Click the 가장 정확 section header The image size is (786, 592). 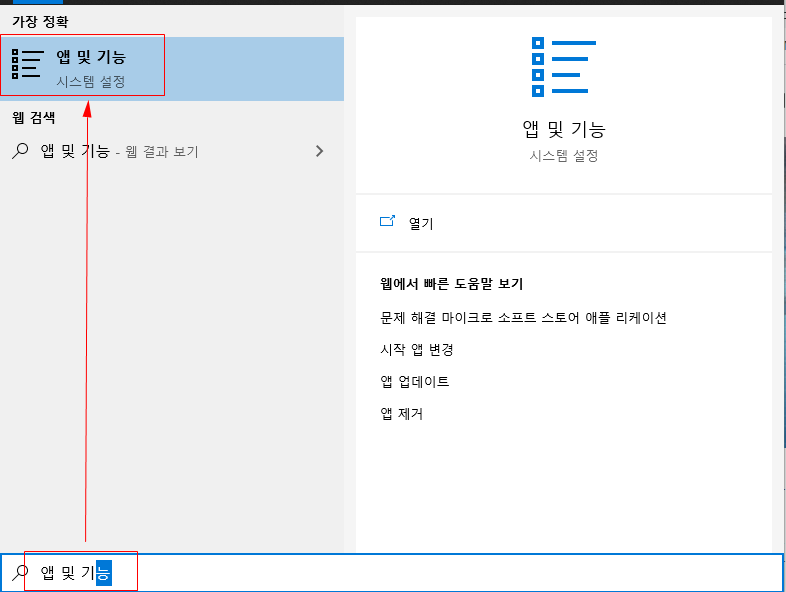point(40,22)
